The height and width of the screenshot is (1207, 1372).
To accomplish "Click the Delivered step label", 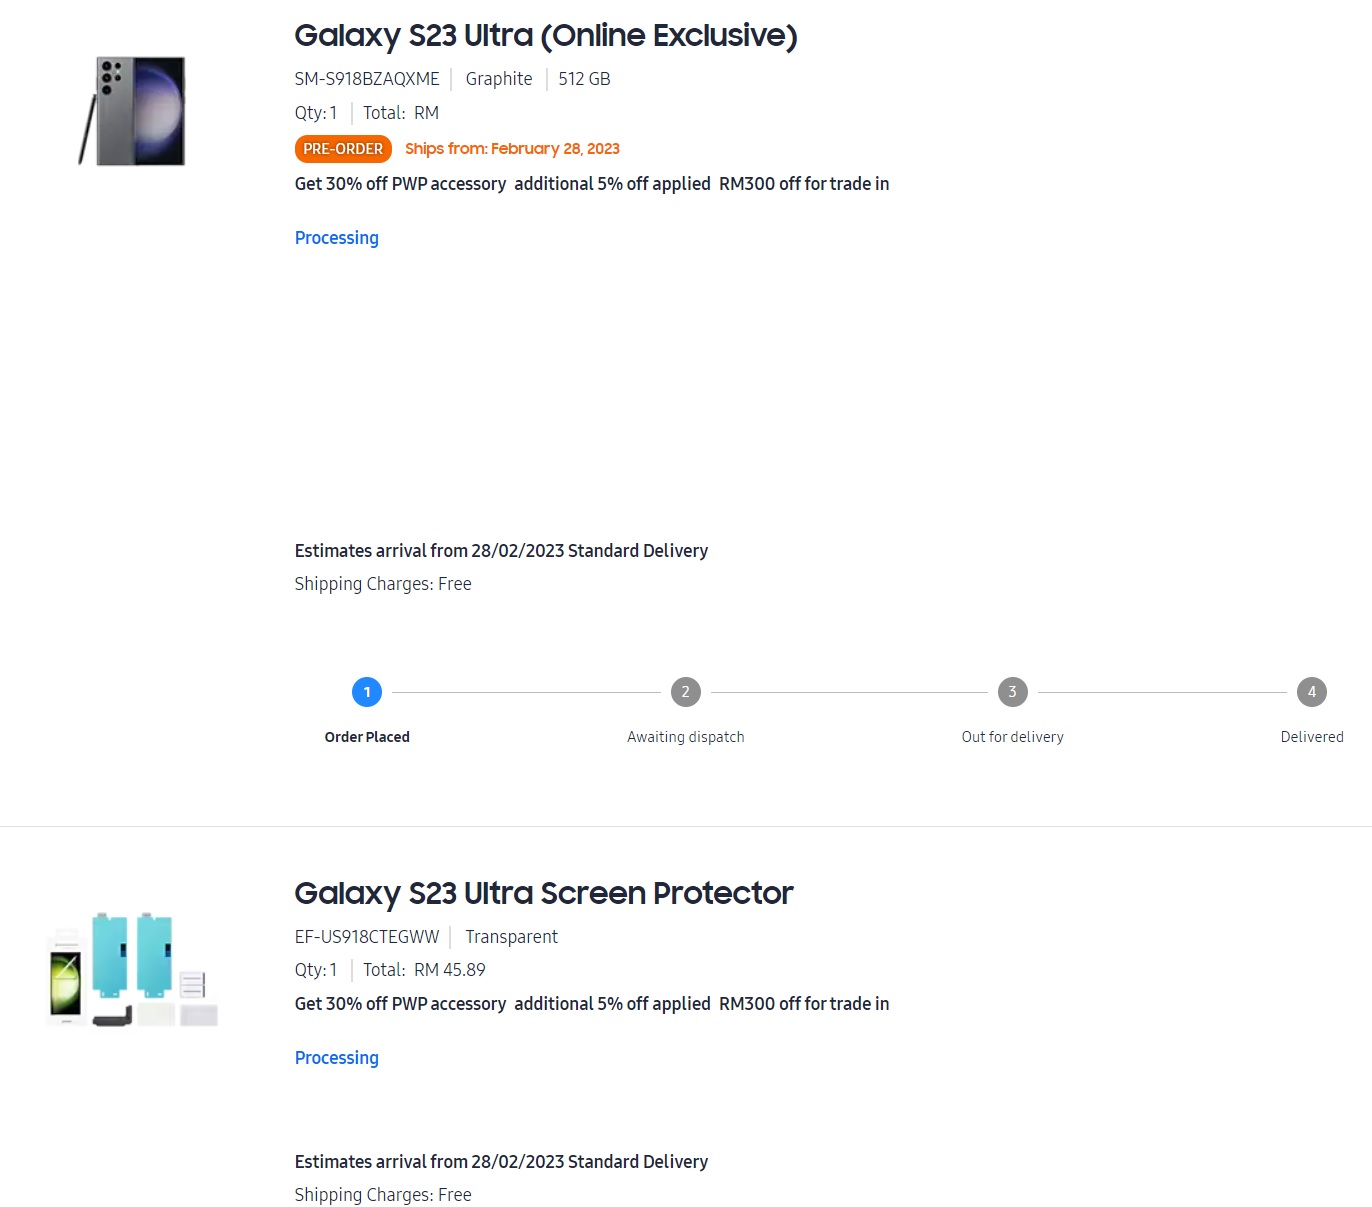I will click(x=1312, y=737).
